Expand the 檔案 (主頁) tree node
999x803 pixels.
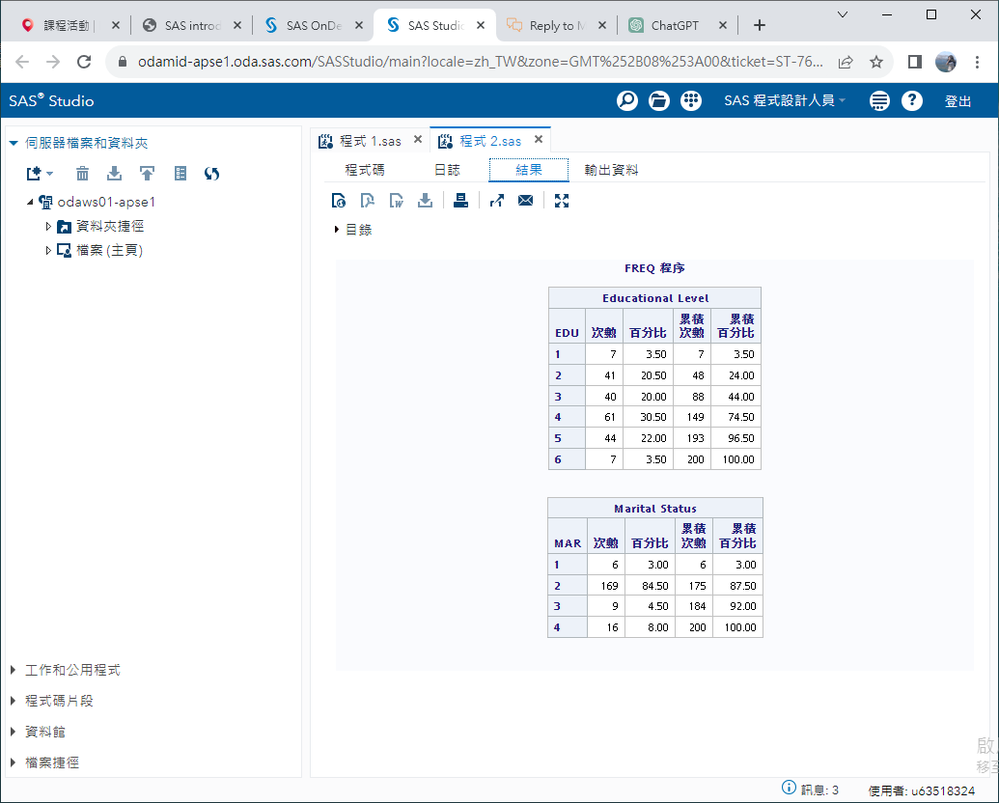click(48, 250)
